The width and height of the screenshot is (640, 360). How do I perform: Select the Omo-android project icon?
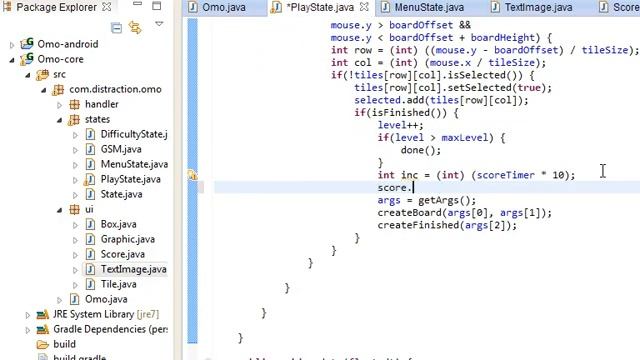point(27,43)
